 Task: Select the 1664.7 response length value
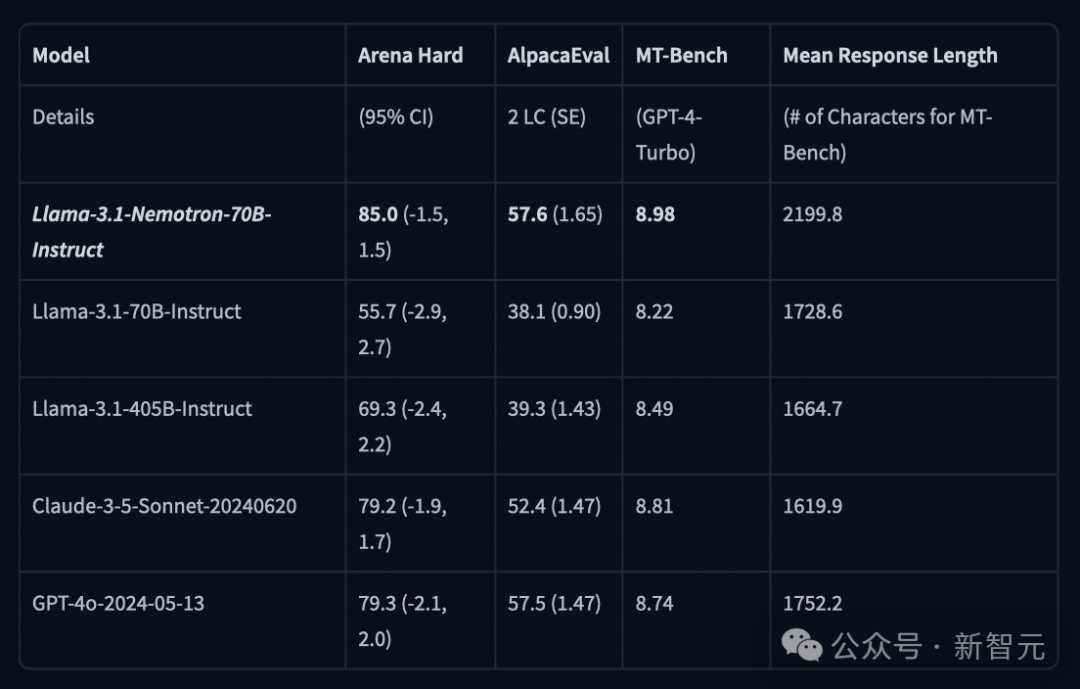tap(812, 408)
